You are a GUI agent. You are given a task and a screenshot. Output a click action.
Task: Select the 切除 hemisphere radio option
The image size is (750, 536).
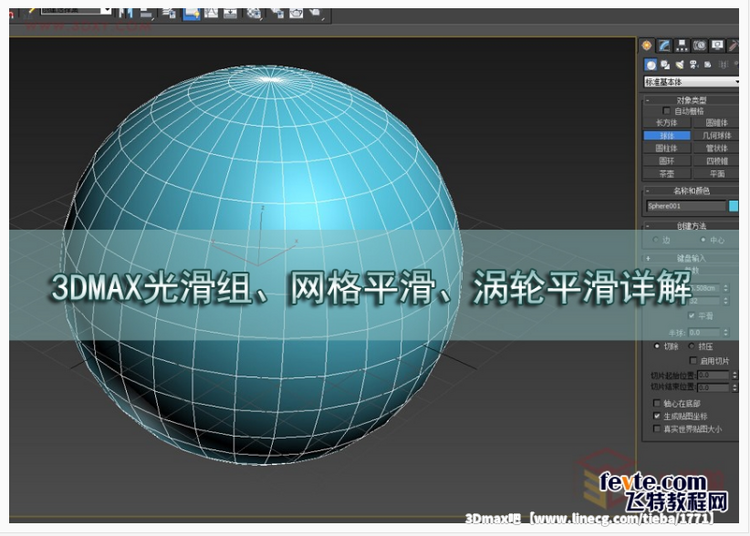coord(657,346)
